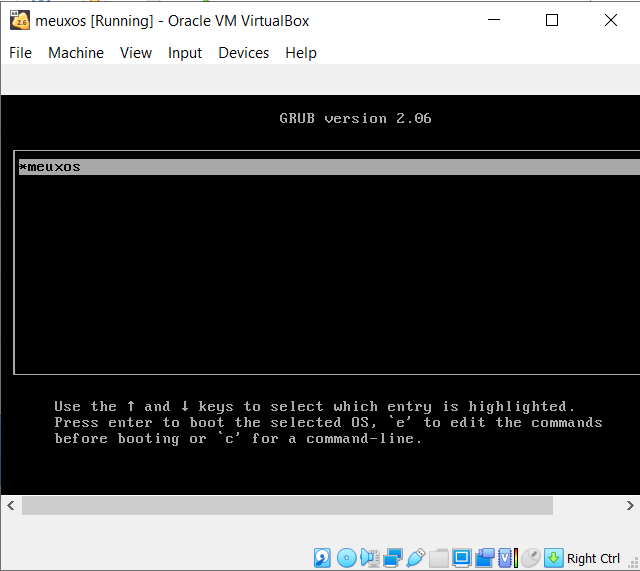Open the USB devices status icon
640x571 pixels.
pyautogui.click(x=416, y=558)
